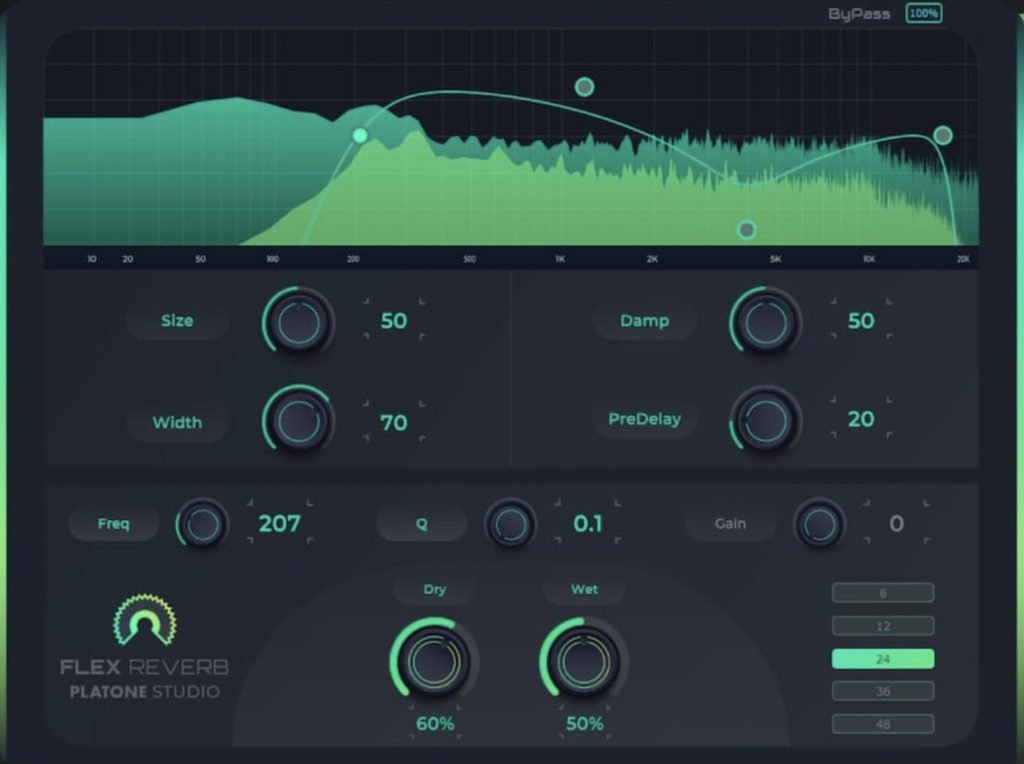Viewport: 1024px width, 764px height.
Task: Click the Dry level knob
Action: [434, 660]
